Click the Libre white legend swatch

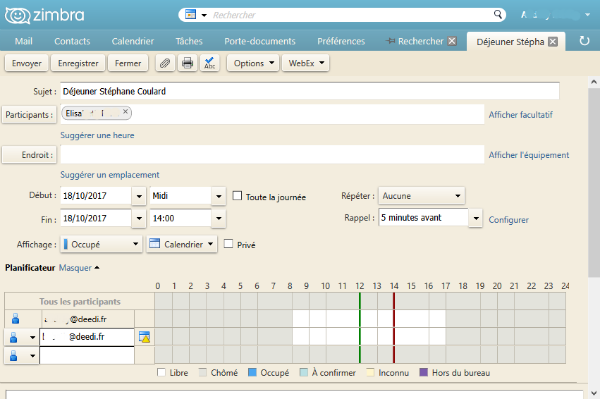point(161,372)
